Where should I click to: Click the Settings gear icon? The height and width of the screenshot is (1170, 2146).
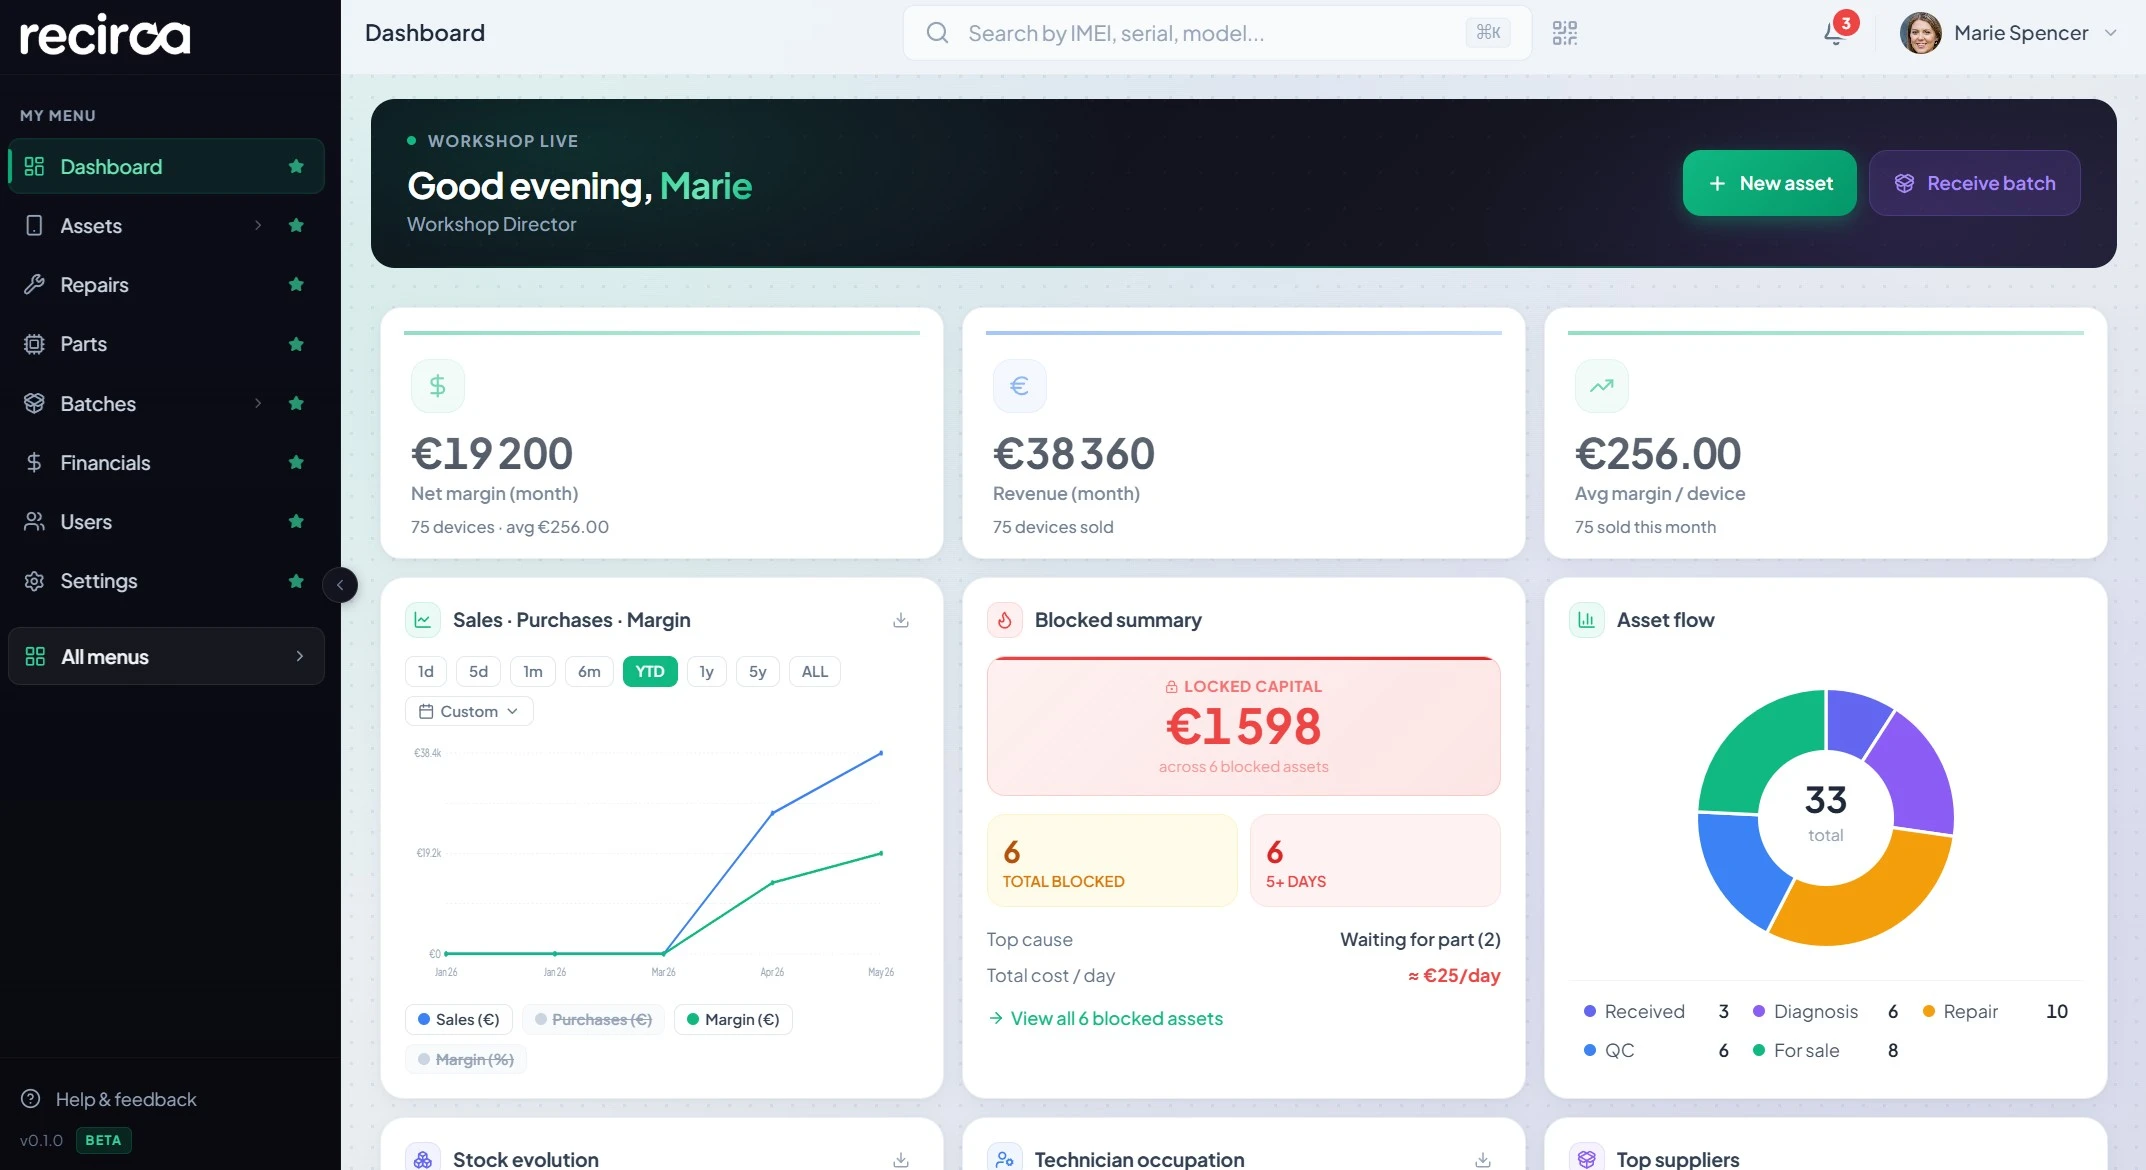click(x=34, y=581)
